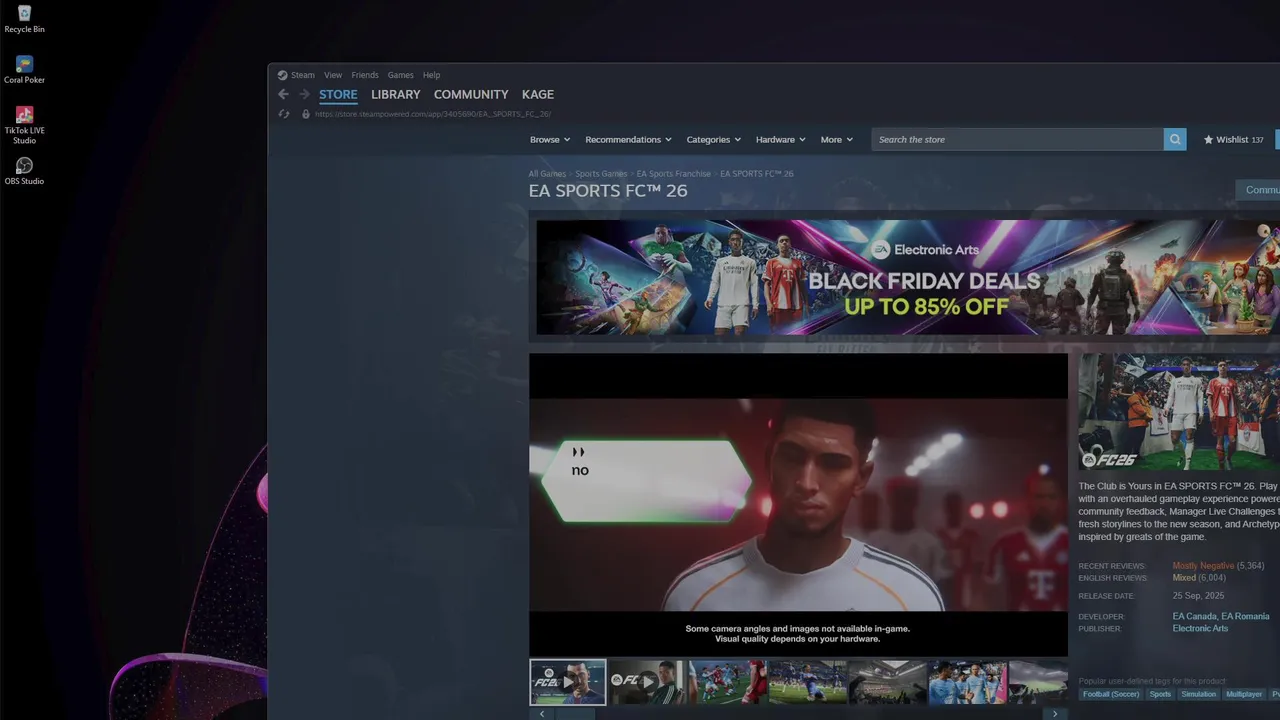The width and height of the screenshot is (1280, 720).
Task: Open the Mixed English reviews link
Action: (x=1184, y=578)
